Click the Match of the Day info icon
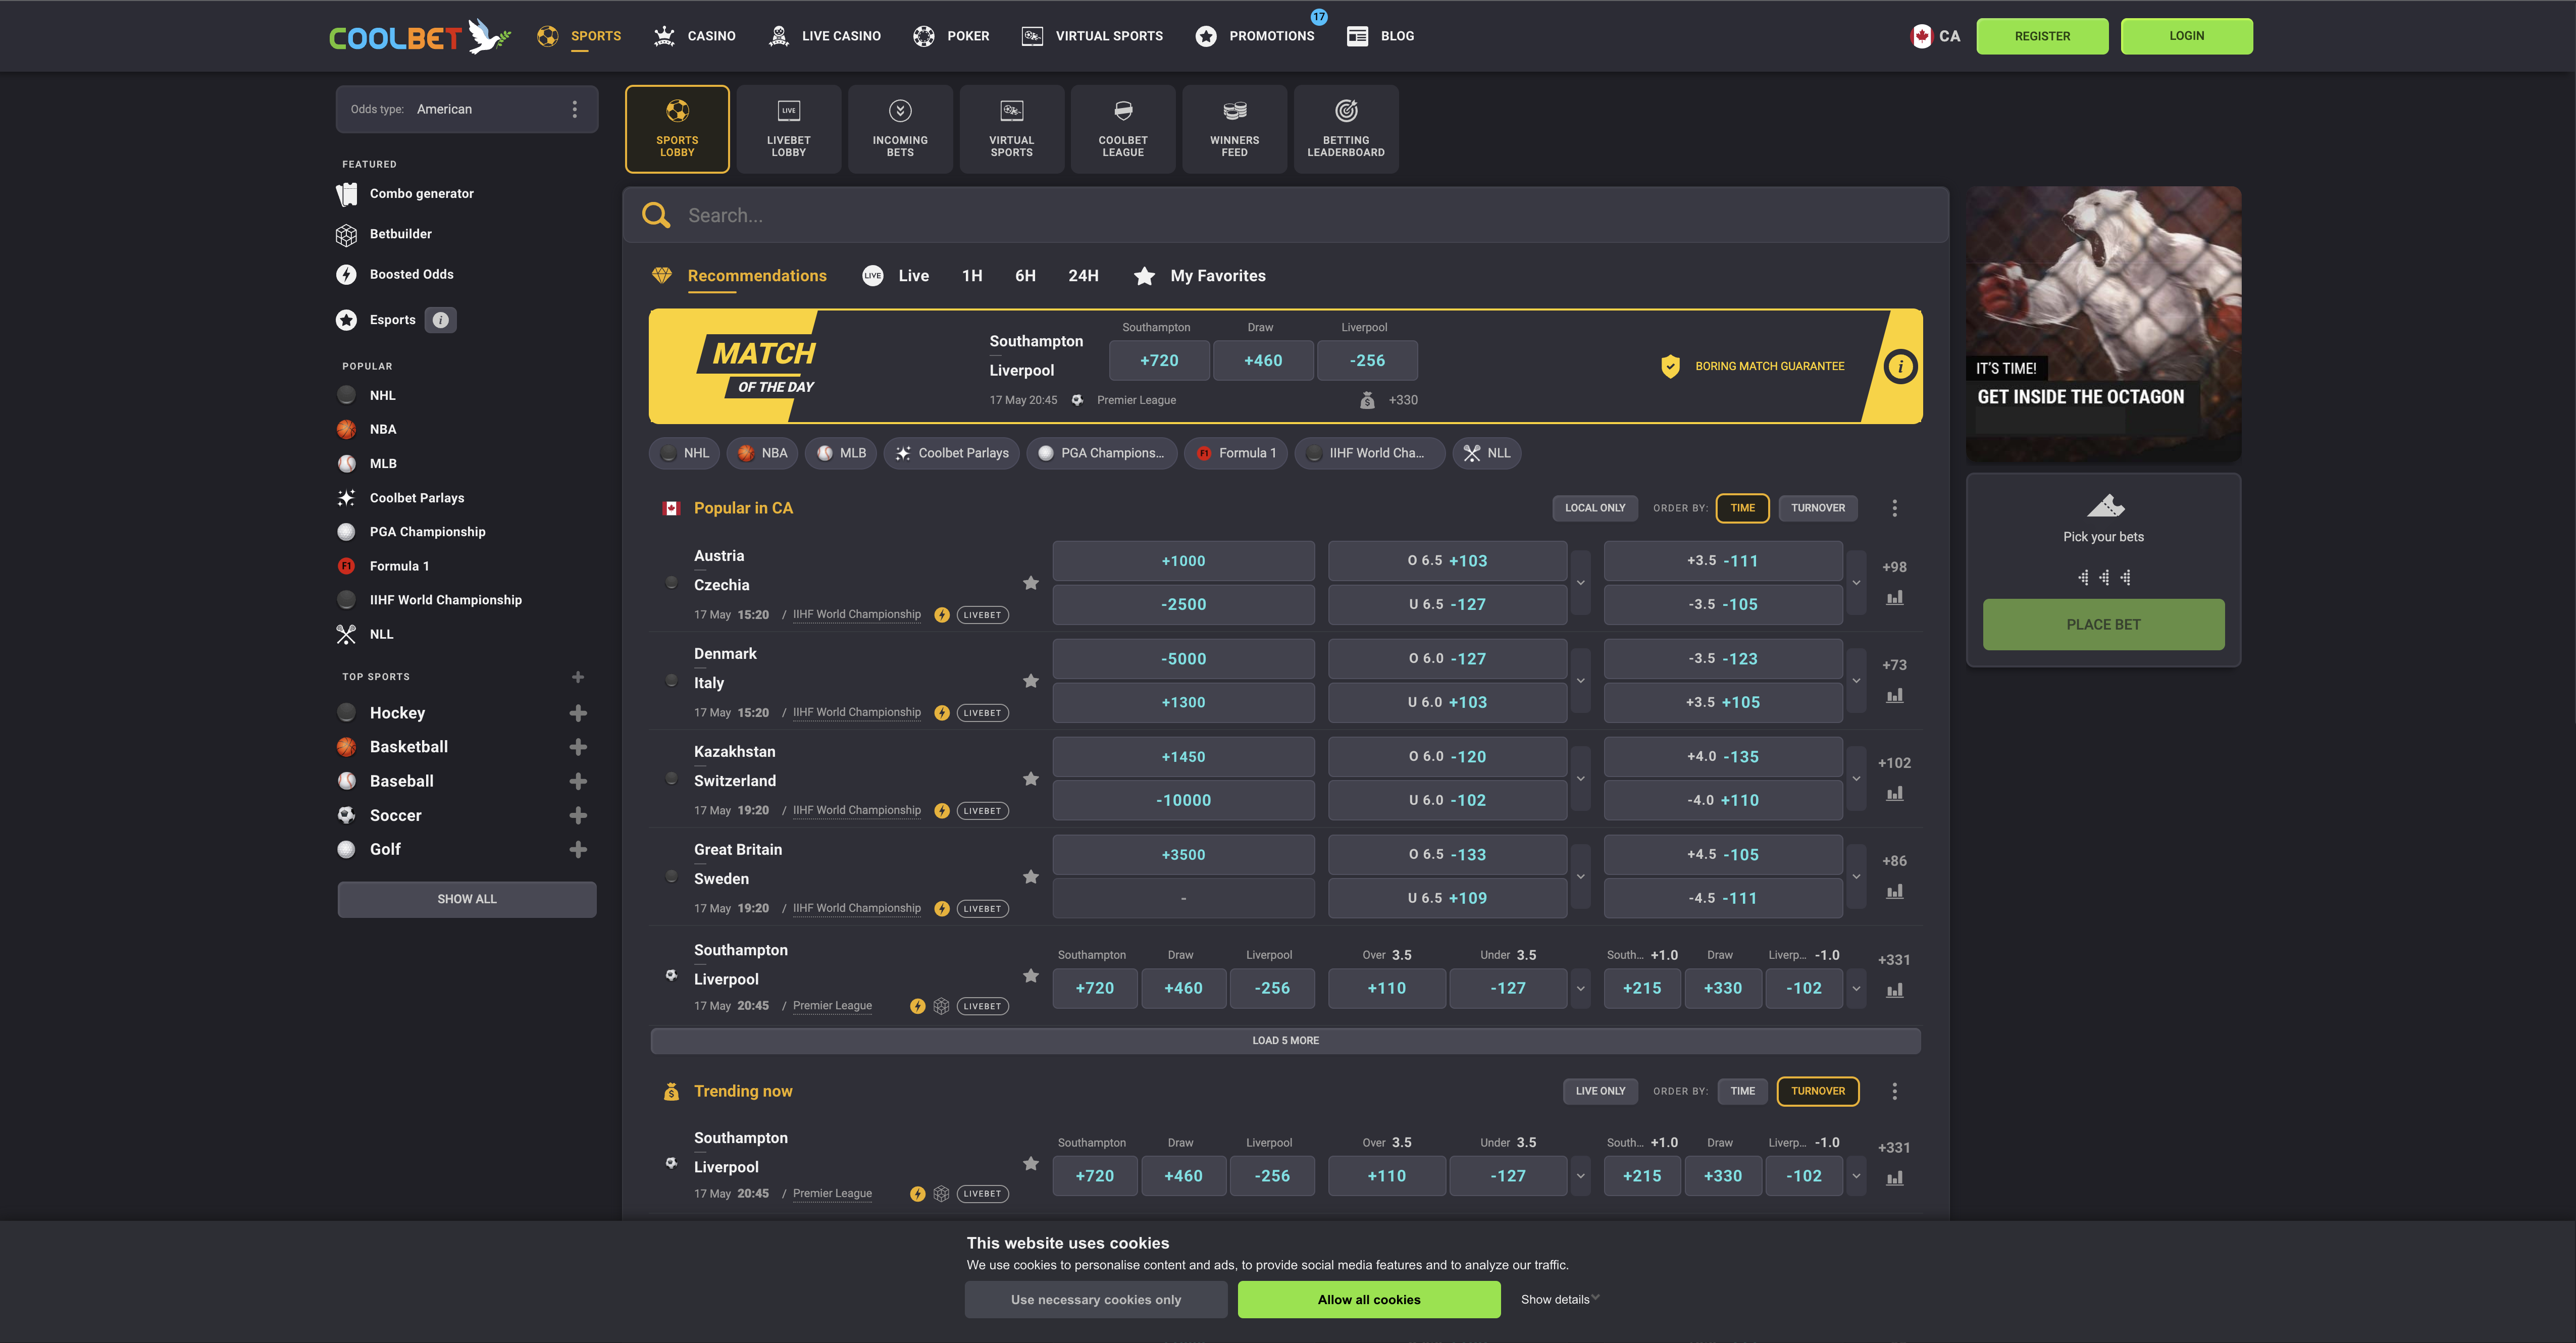This screenshot has height=1343, width=2576. point(1900,366)
